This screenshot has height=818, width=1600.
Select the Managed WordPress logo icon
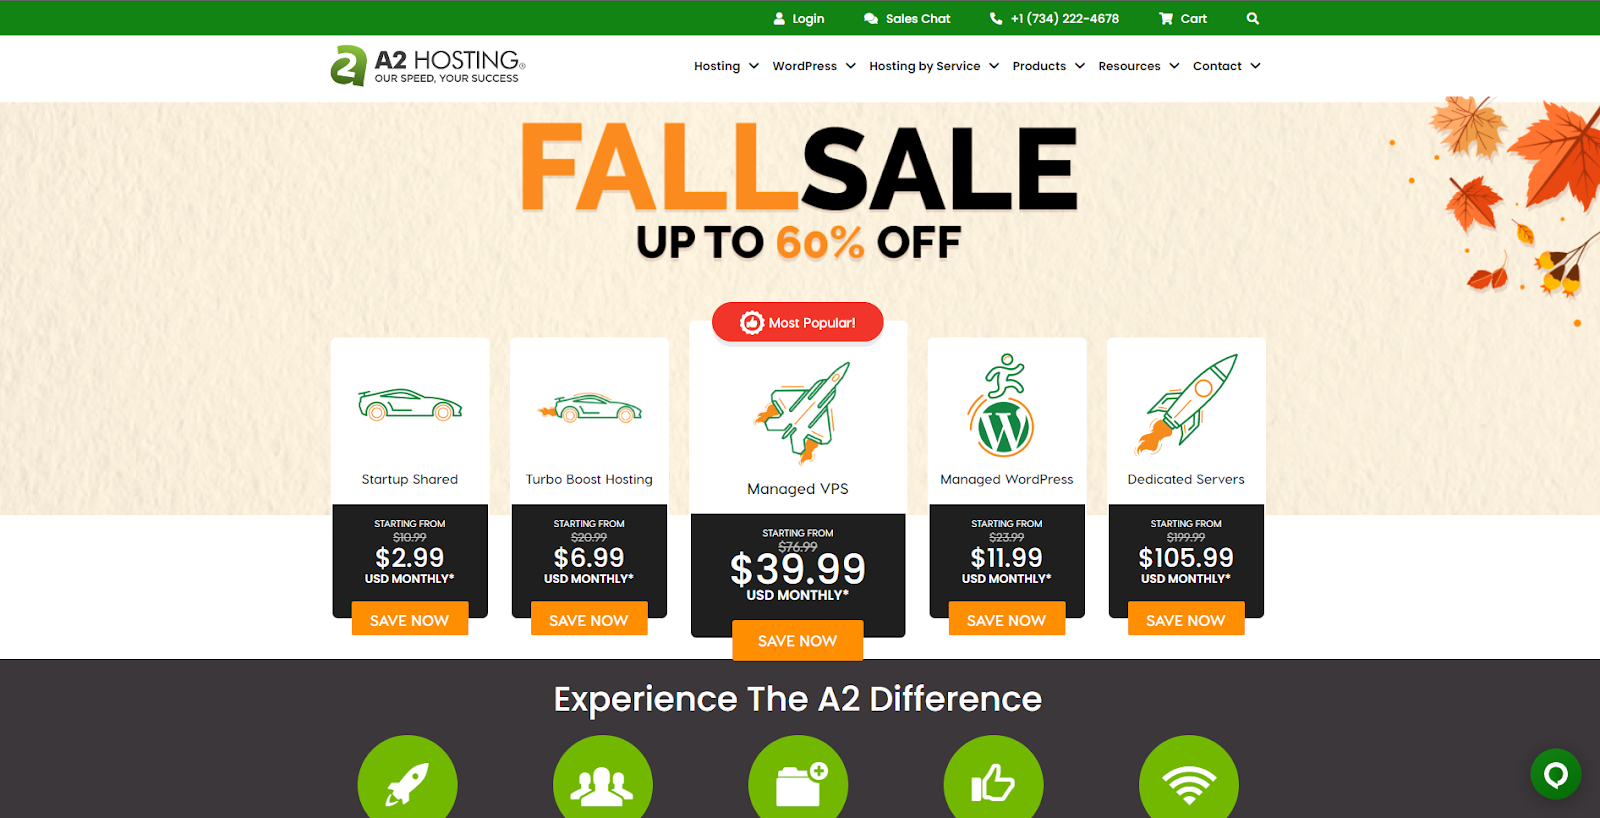click(x=1000, y=405)
